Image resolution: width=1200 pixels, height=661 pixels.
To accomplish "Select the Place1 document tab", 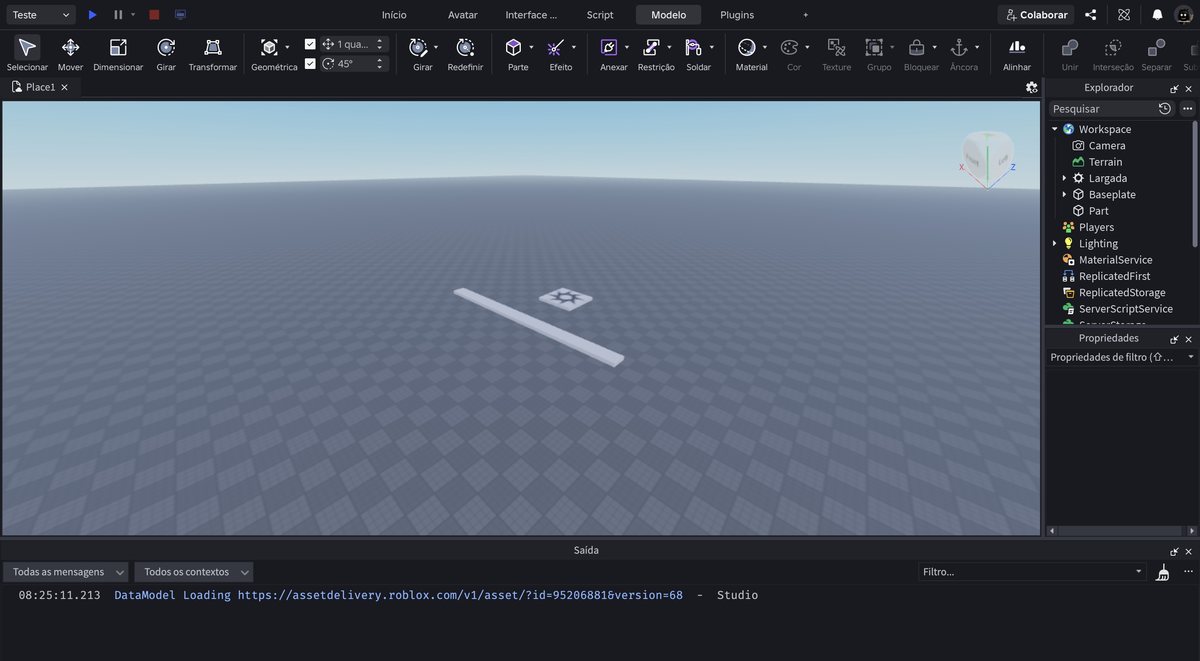I will [x=40, y=87].
